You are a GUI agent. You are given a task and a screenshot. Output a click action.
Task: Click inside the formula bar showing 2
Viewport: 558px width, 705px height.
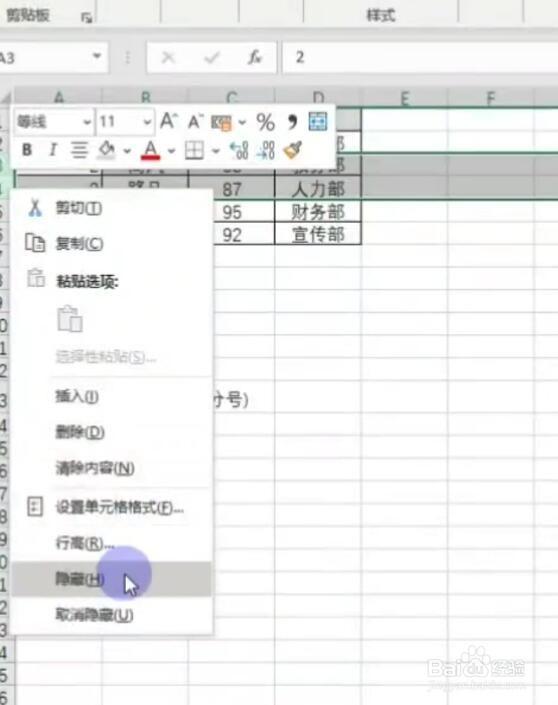pos(420,58)
